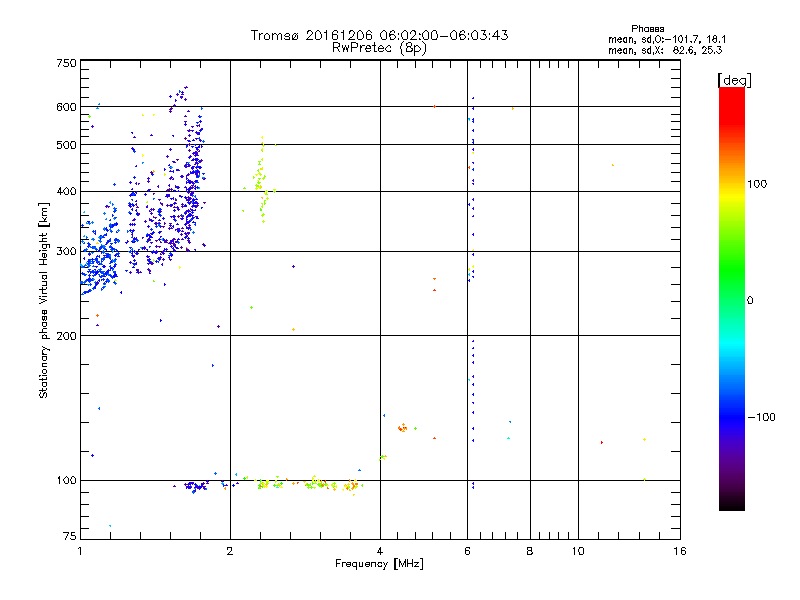Click the y-axis label "750"

66,63
